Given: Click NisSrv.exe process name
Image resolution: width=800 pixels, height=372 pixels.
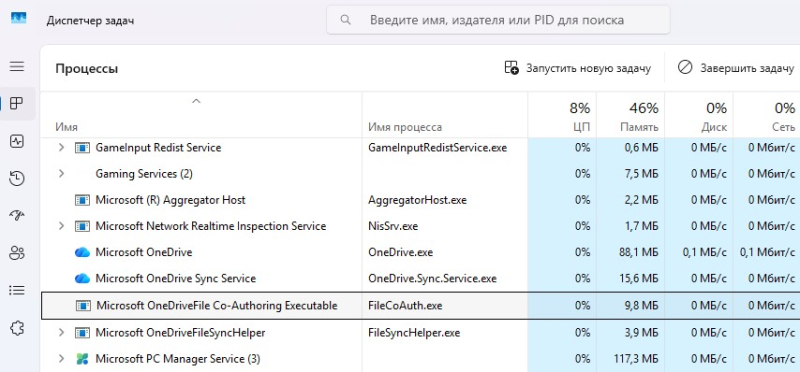Looking at the screenshot, I should pyautogui.click(x=393, y=226).
